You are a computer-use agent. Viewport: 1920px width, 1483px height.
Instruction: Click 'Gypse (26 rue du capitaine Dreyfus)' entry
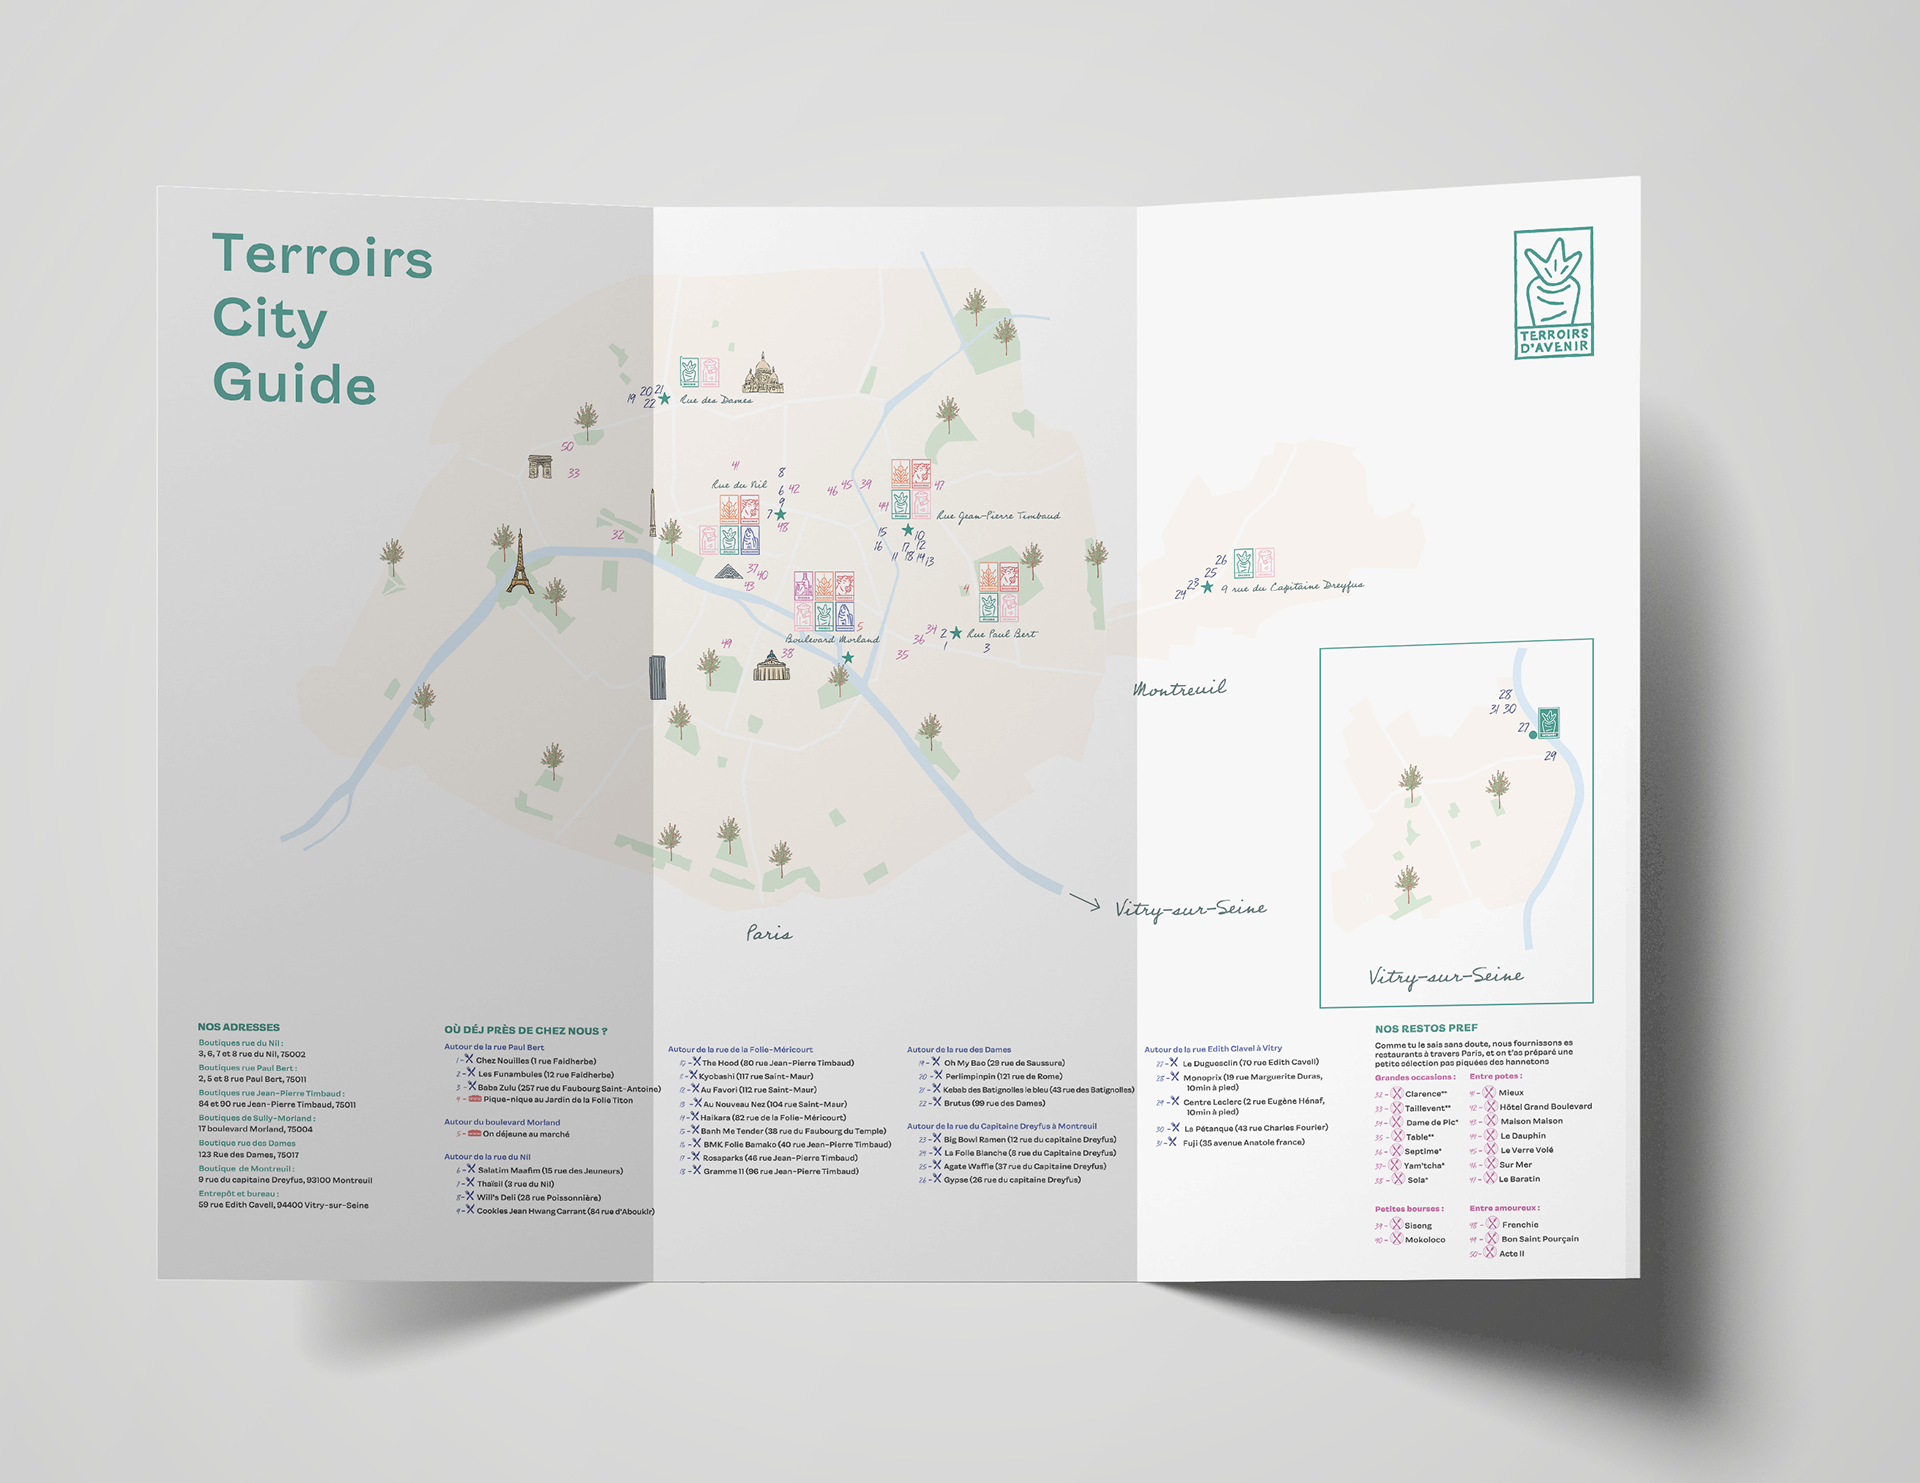click(x=1012, y=1179)
